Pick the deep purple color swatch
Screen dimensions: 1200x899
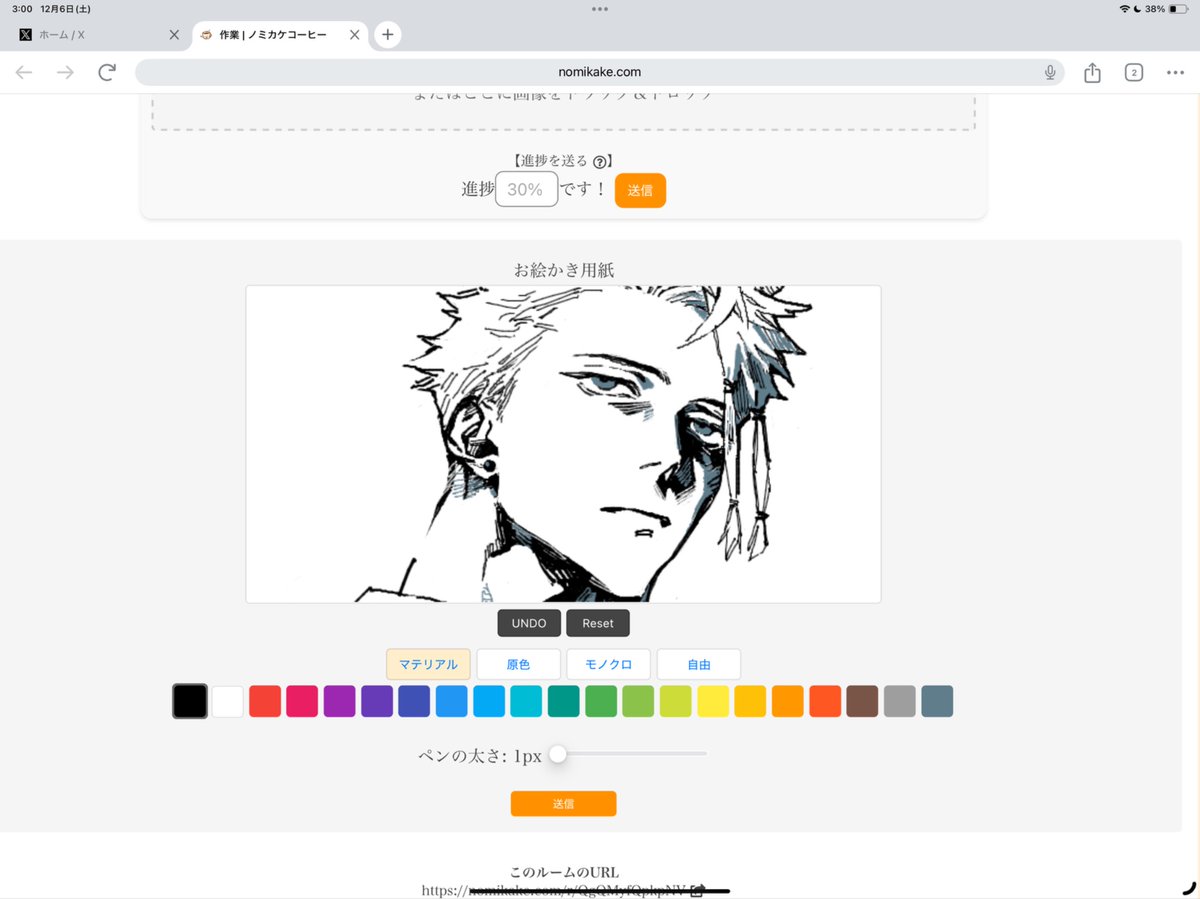(x=377, y=701)
